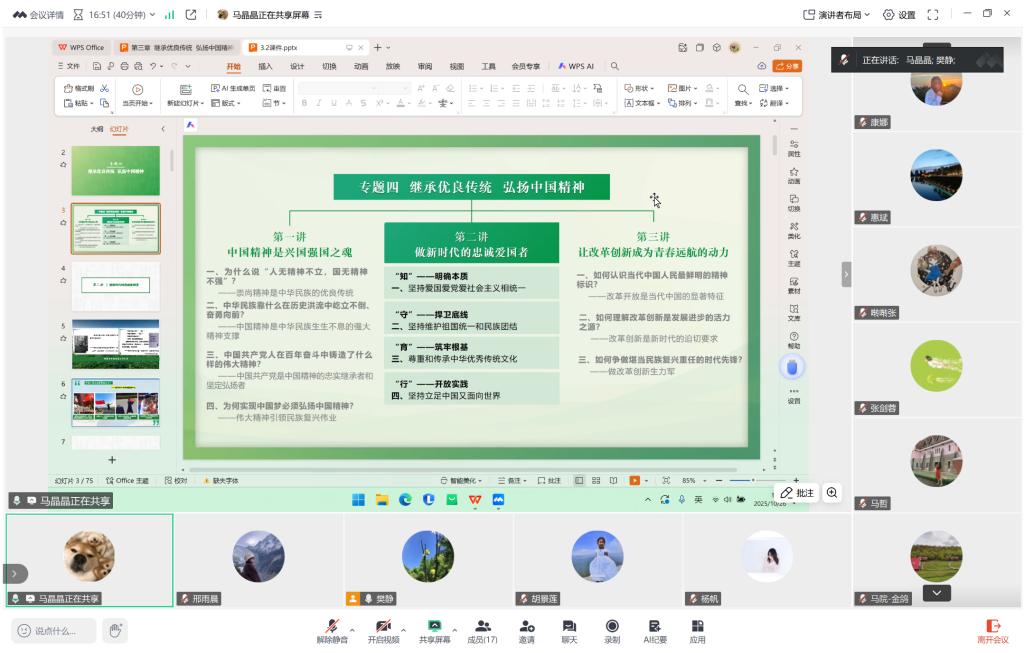Click the 邀请 invite icon
The width and height of the screenshot is (1024, 653).
pos(526,630)
